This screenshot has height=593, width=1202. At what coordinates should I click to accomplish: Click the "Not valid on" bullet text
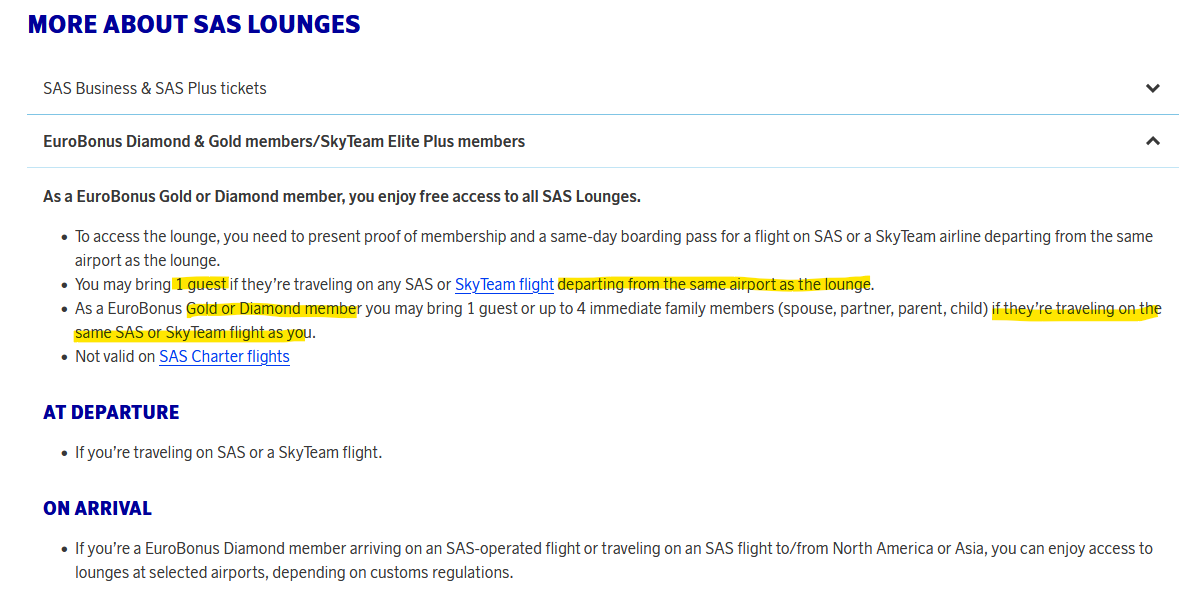(115, 356)
